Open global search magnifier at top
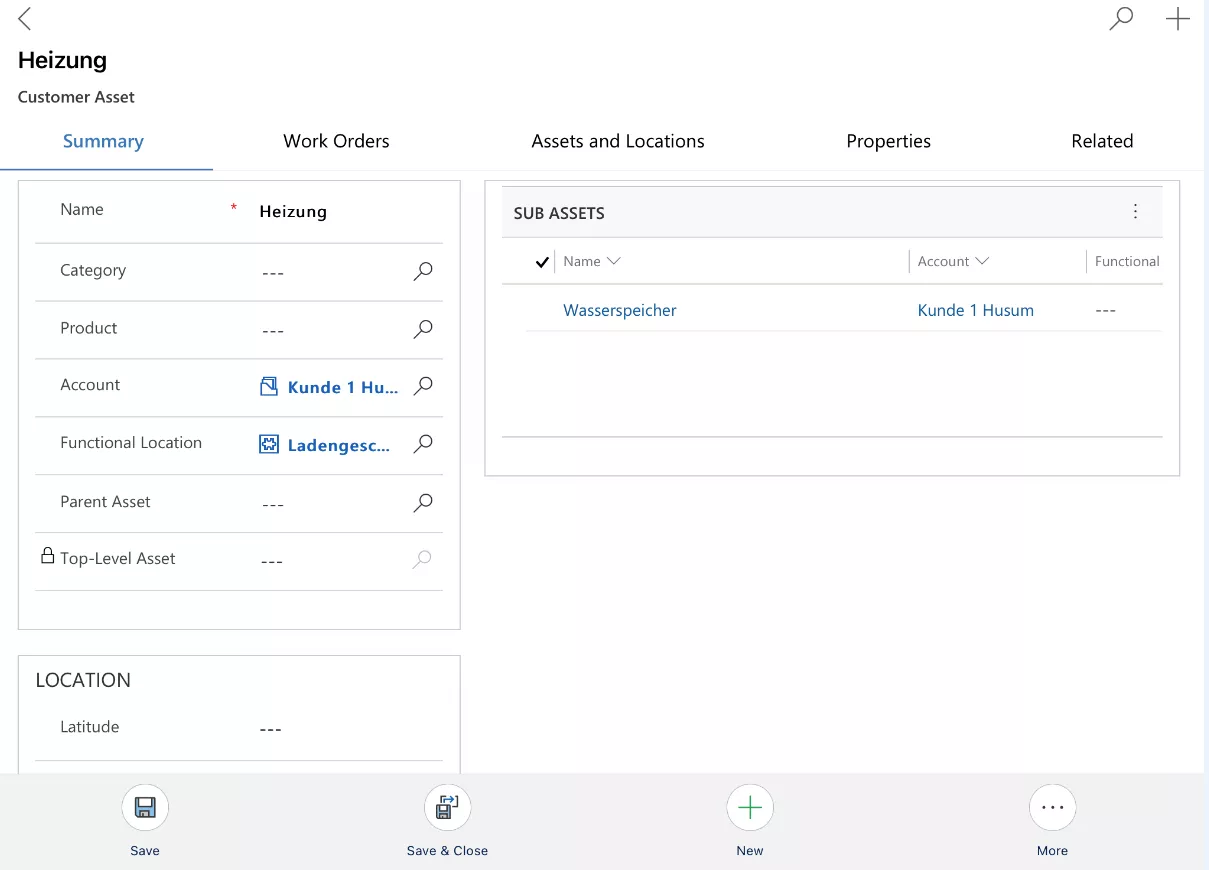 pos(1121,18)
